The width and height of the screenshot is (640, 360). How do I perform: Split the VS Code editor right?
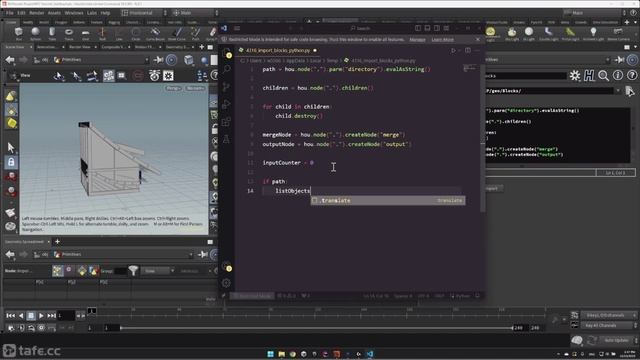tap(468, 51)
